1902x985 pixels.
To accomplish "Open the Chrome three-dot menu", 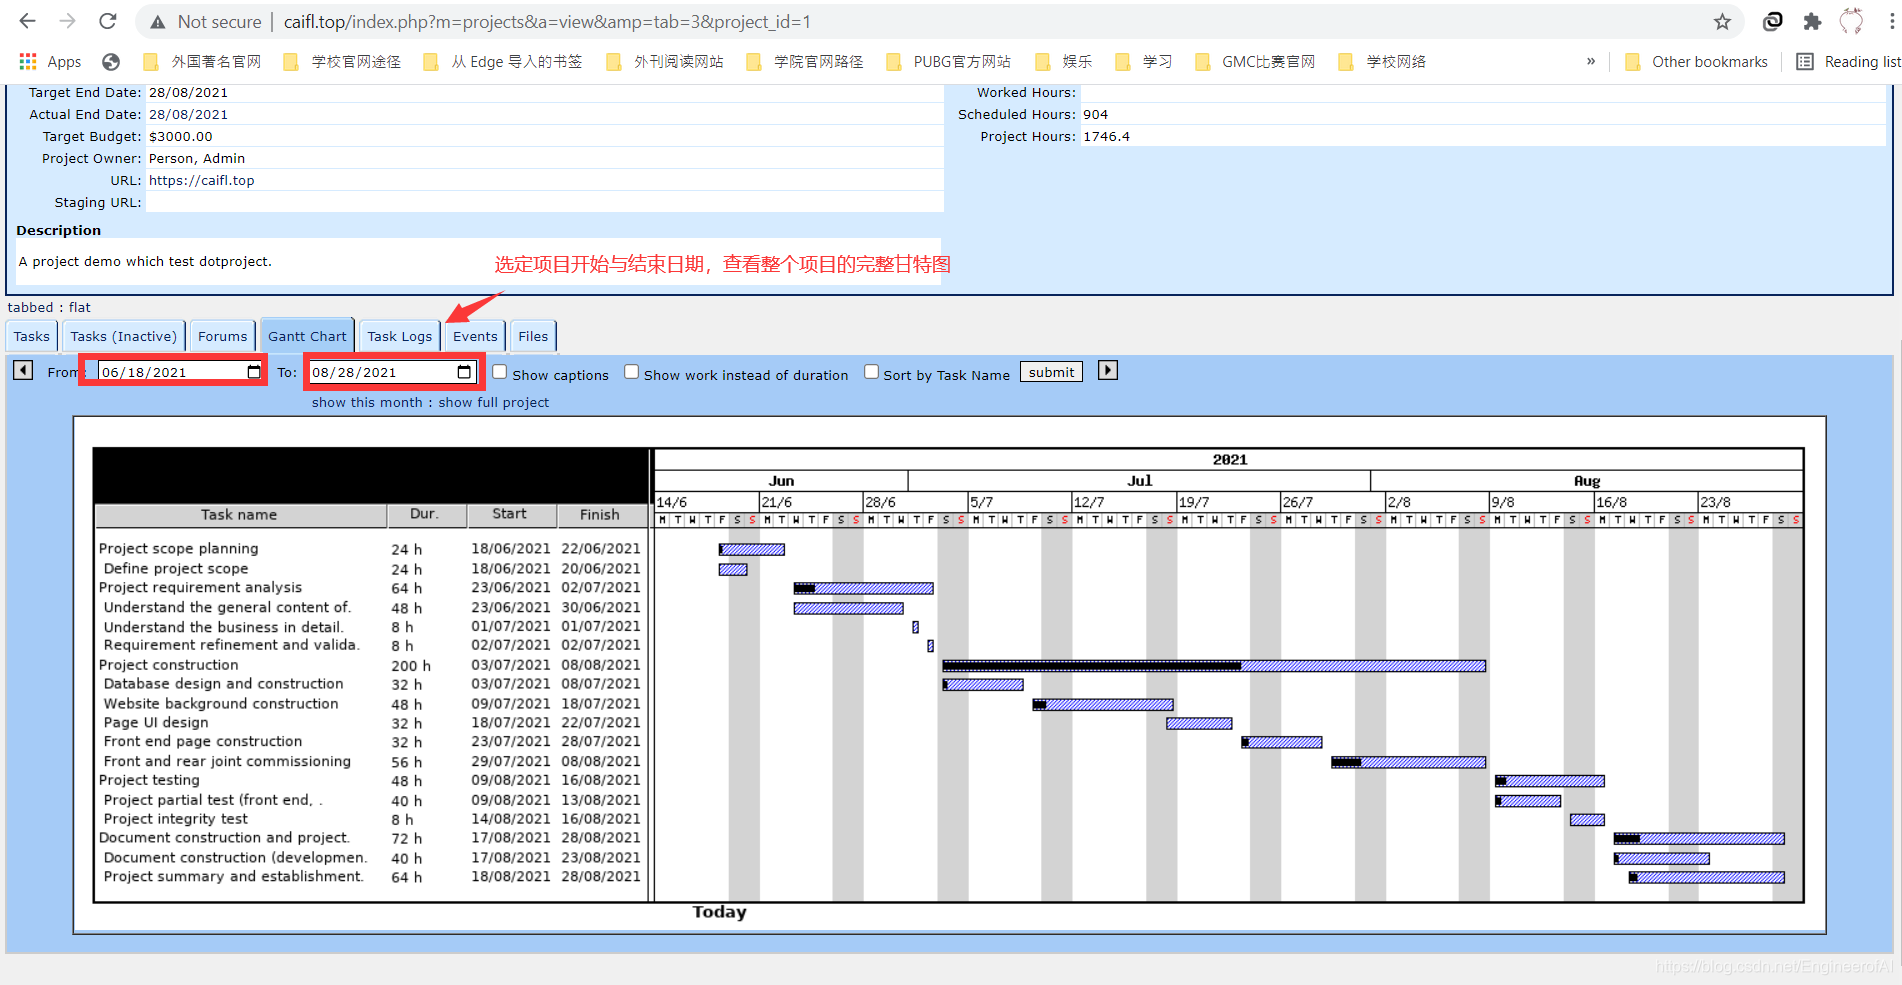I will [1891, 21].
